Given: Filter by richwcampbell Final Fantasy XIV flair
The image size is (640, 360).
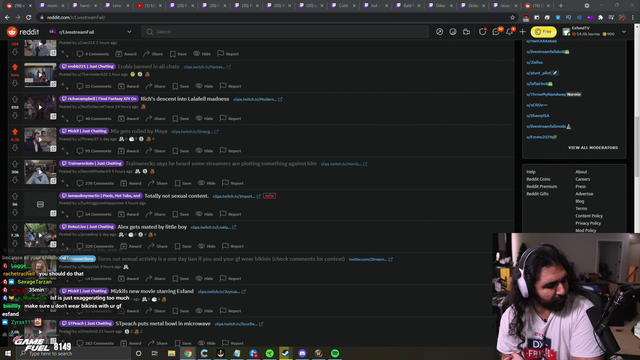Looking at the screenshot, I should 98,99.
